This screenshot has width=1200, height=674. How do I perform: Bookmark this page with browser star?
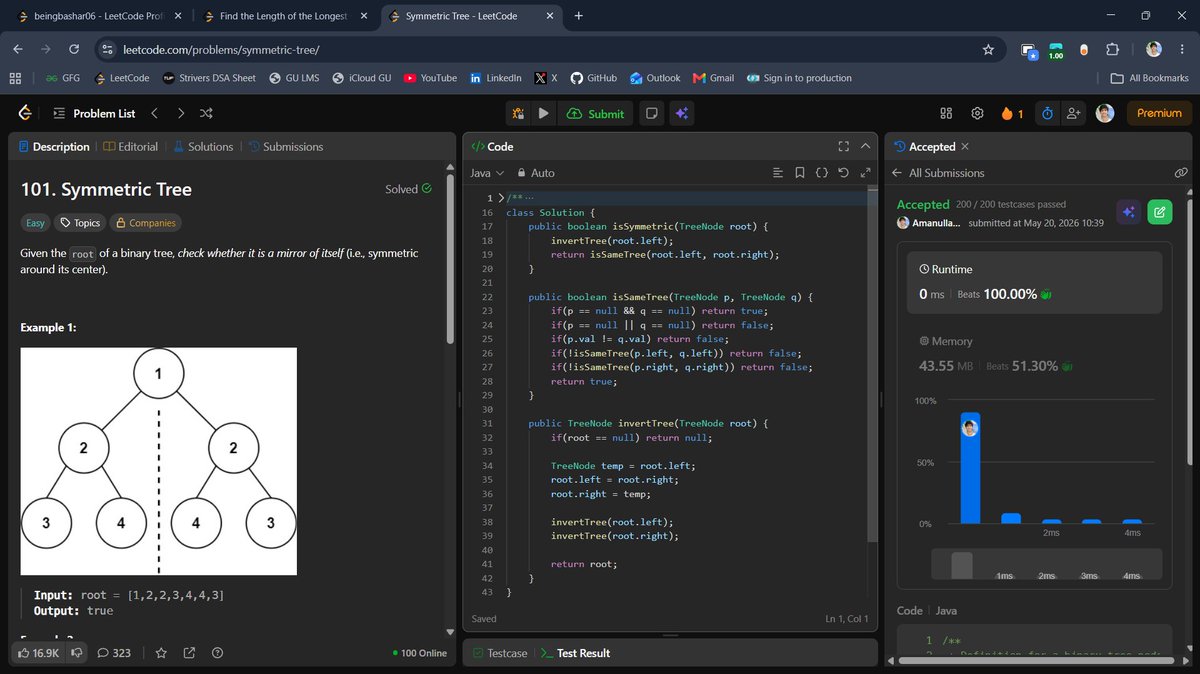pos(988,49)
